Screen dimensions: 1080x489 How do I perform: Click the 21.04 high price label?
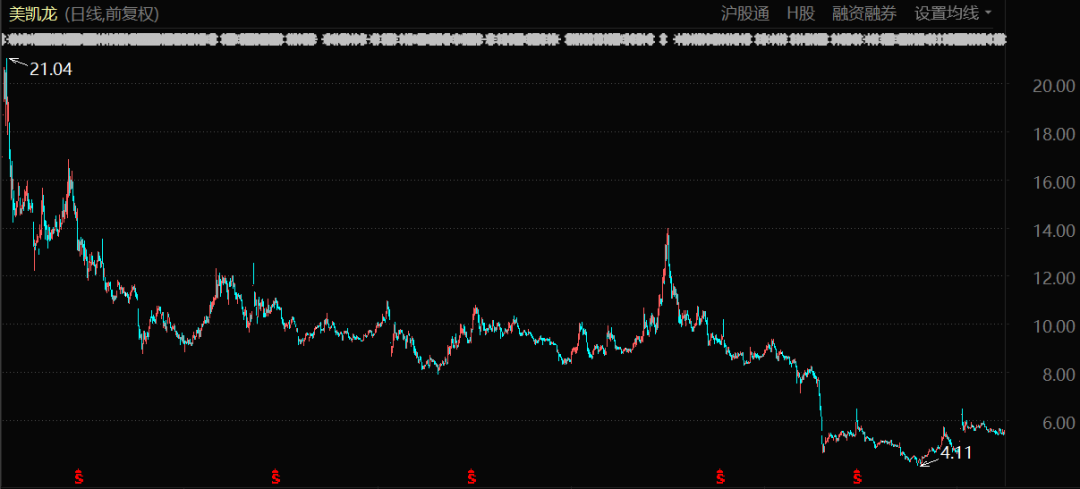(x=50, y=69)
